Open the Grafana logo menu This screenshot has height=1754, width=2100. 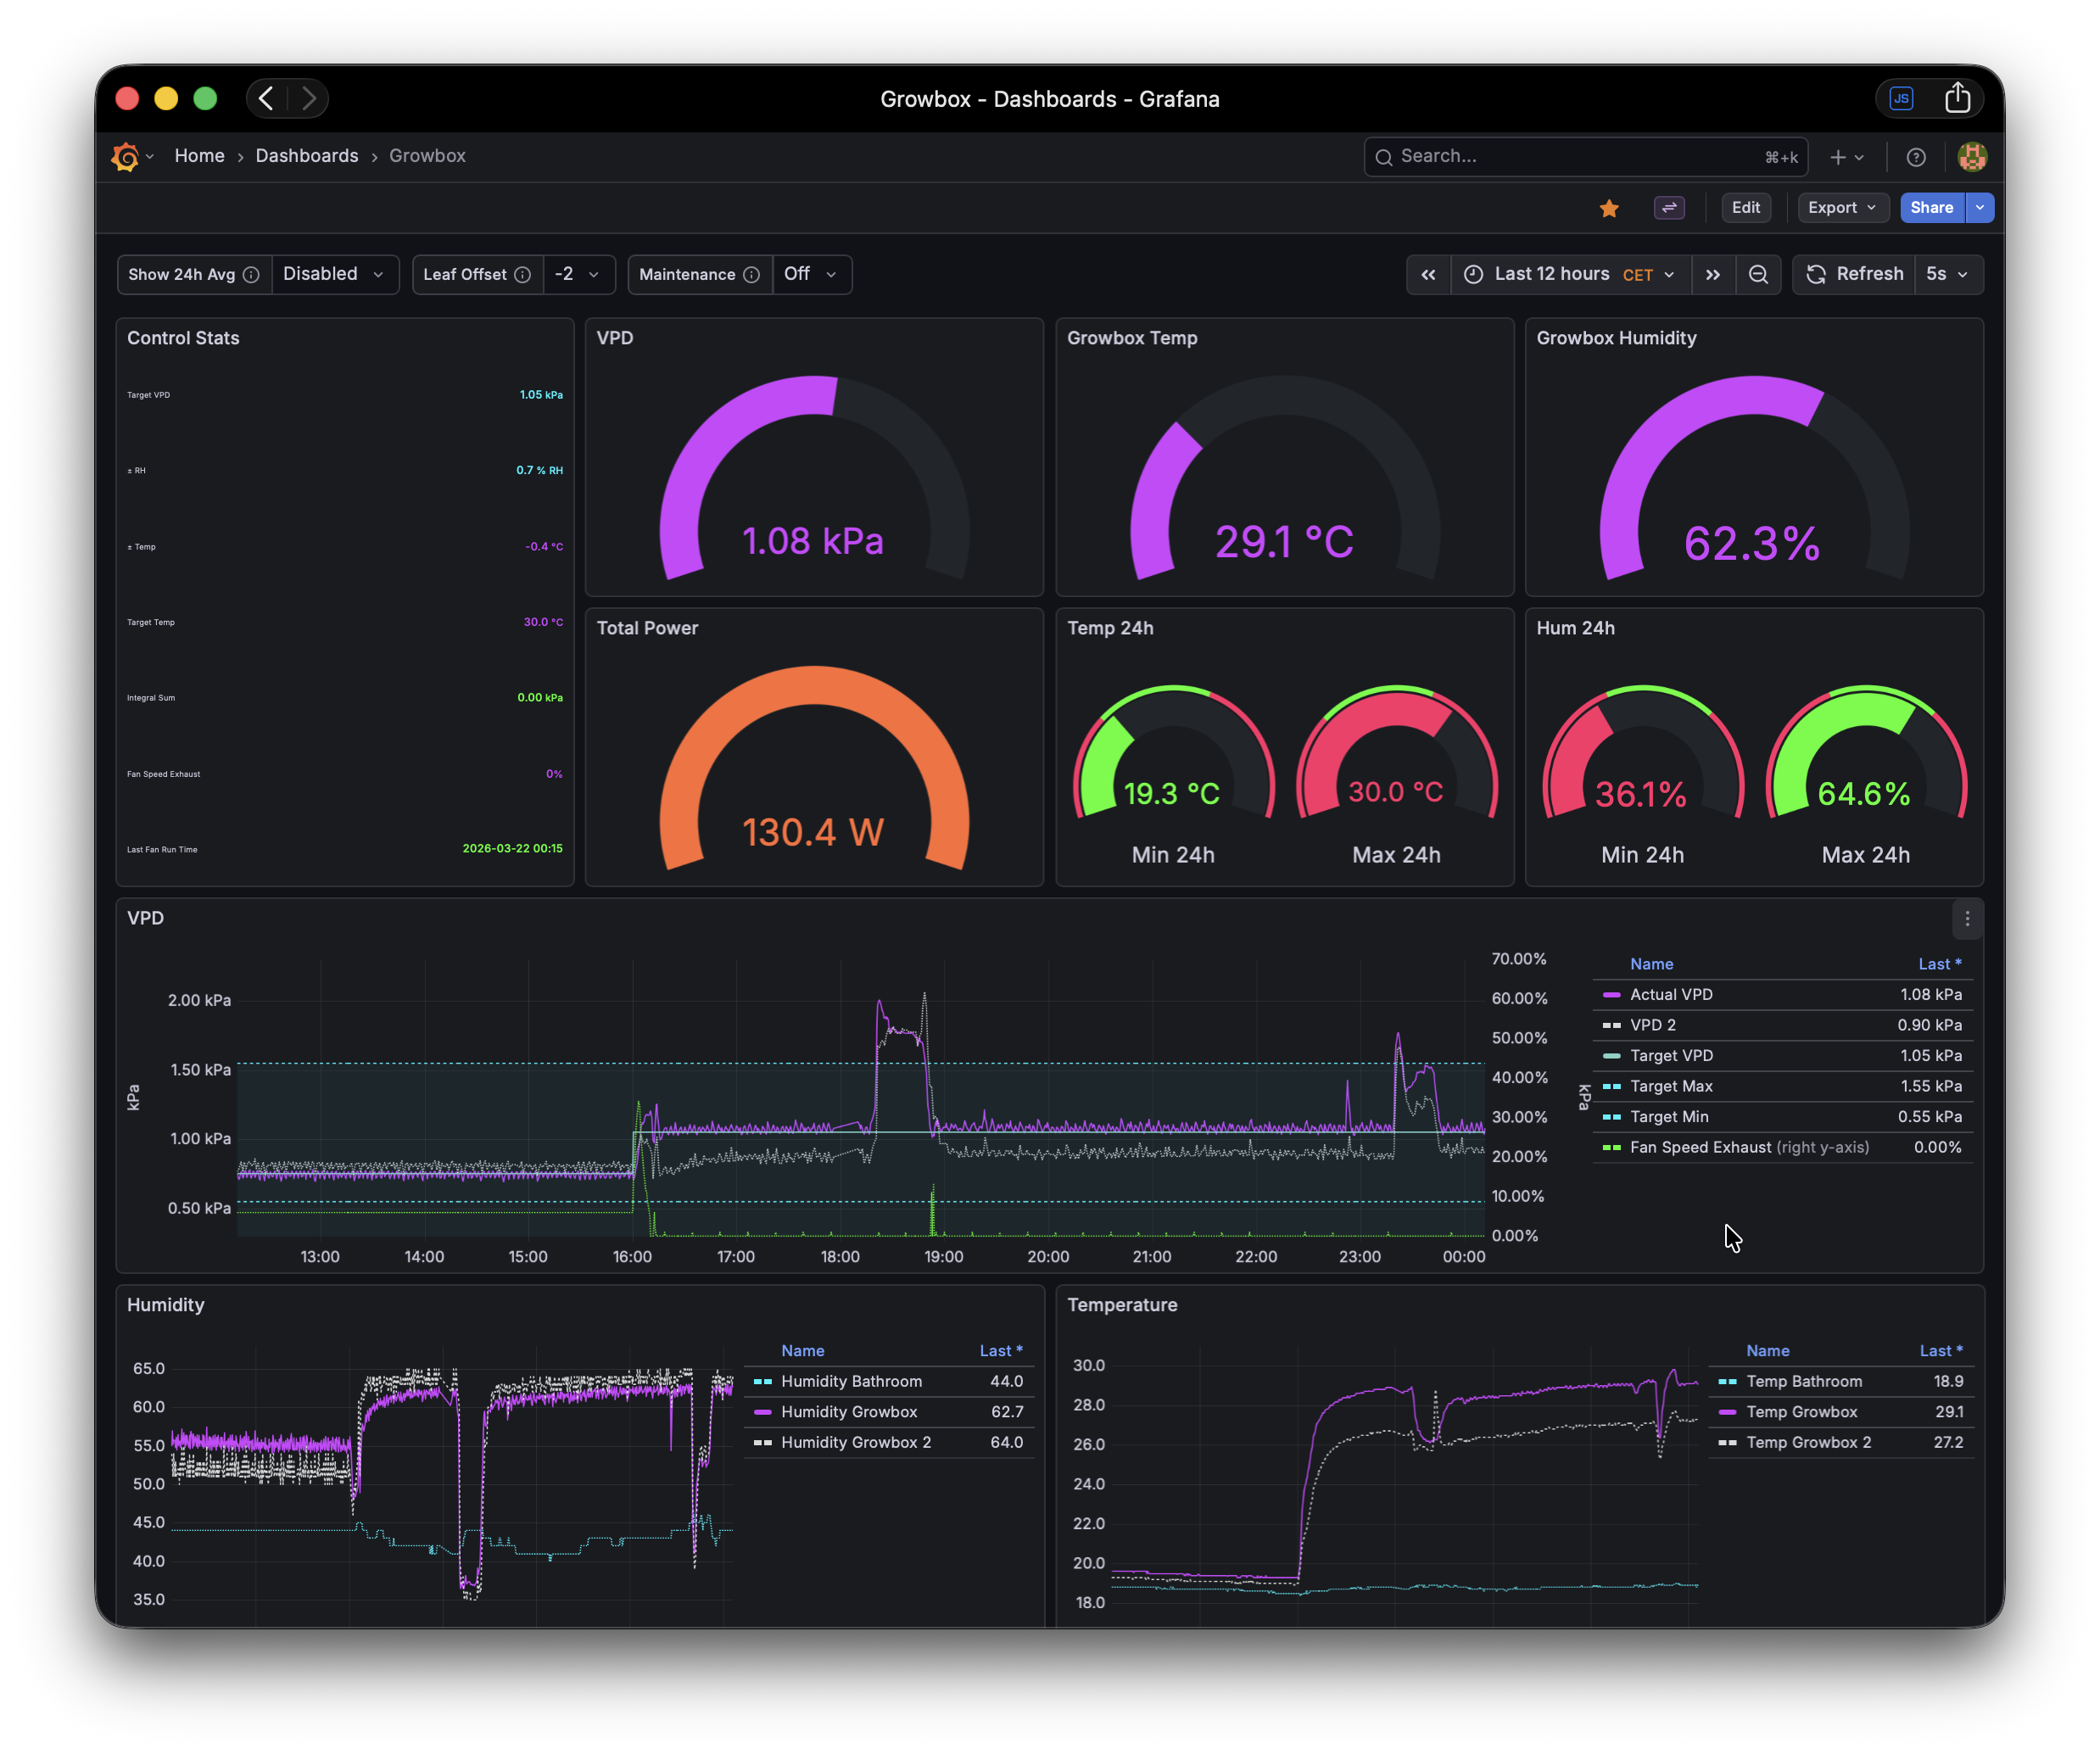[x=126, y=156]
